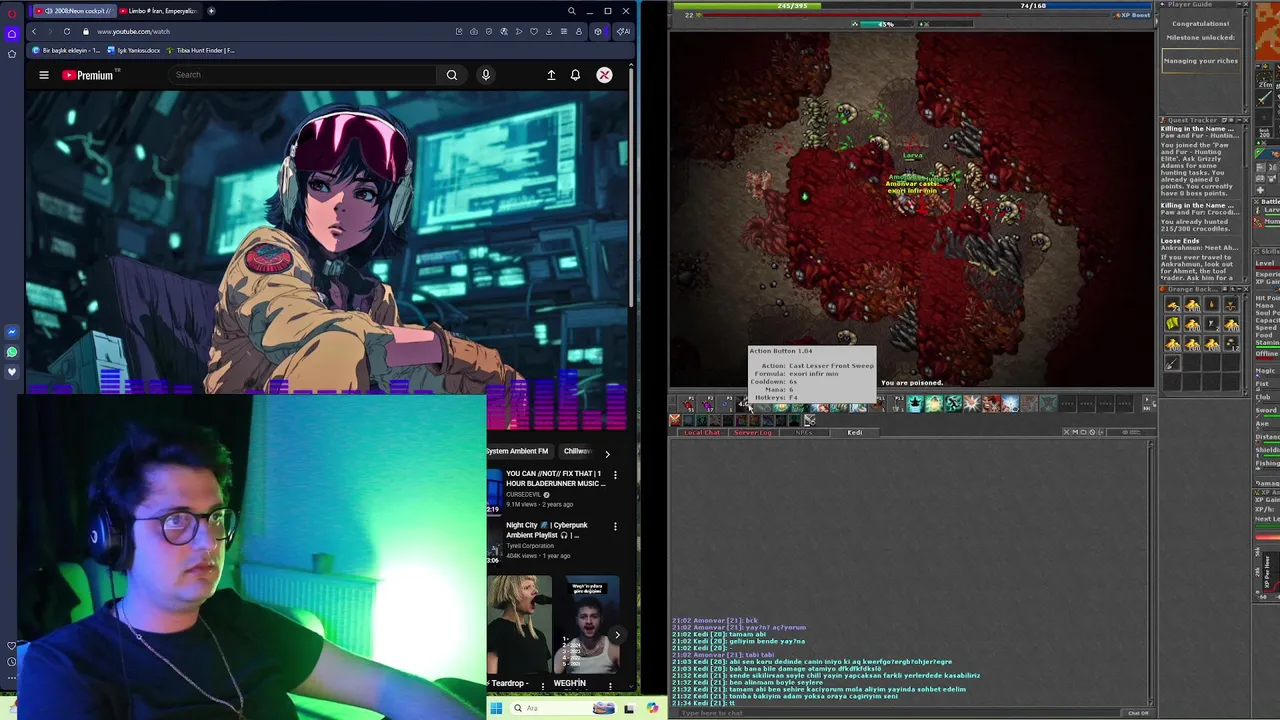Select the System Ambient FM chip
This screenshot has width=1280, height=720.
tap(518, 451)
